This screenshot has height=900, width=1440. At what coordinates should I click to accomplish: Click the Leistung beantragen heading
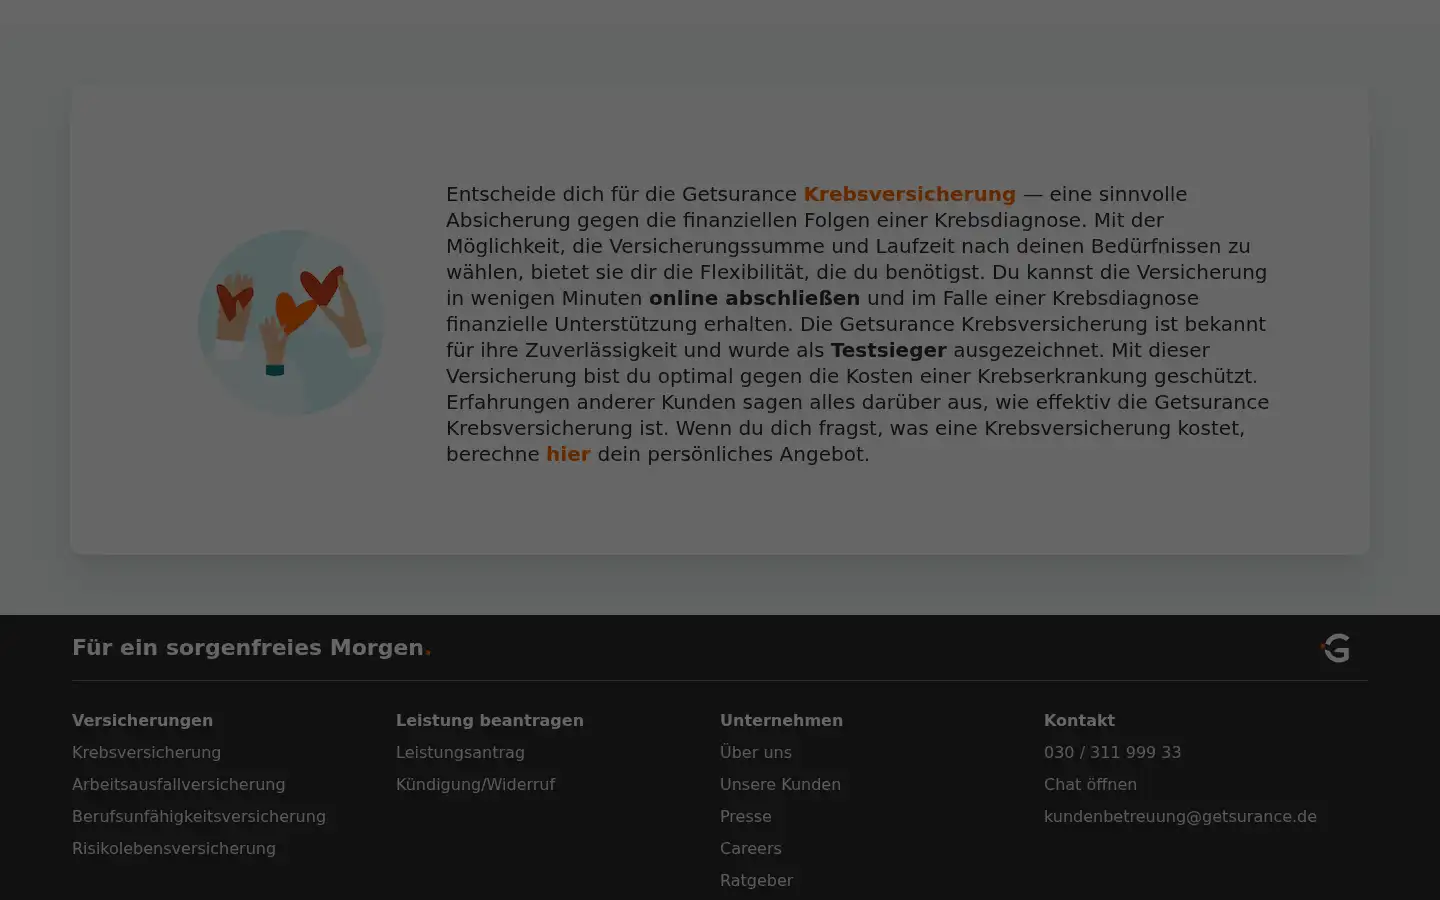[x=490, y=720]
